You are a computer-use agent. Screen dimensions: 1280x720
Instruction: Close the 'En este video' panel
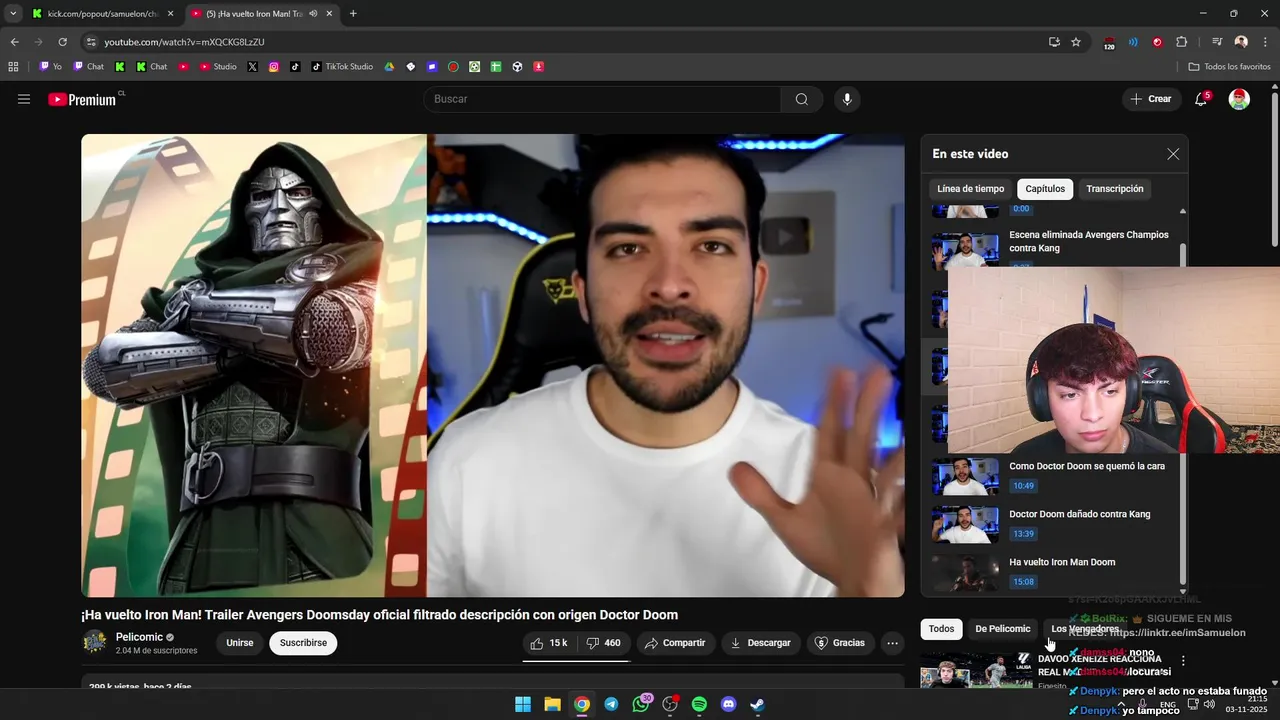[x=1173, y=154]
